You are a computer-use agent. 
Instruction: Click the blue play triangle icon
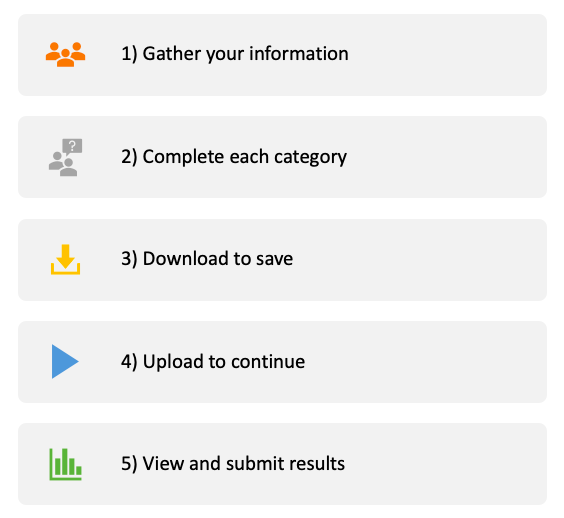click(65, 362)
